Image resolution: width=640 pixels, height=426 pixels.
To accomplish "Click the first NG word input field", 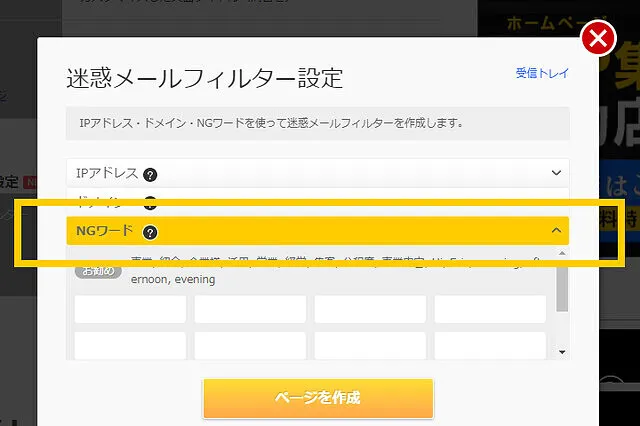I will [x=130, y=309].
